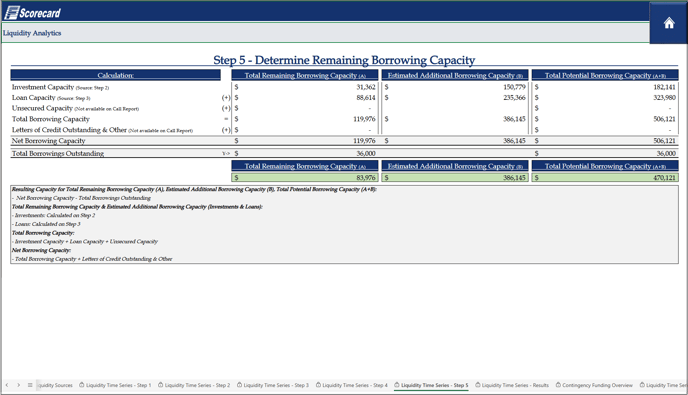Click the Liquidity Analytics heading

click(32, 33)
